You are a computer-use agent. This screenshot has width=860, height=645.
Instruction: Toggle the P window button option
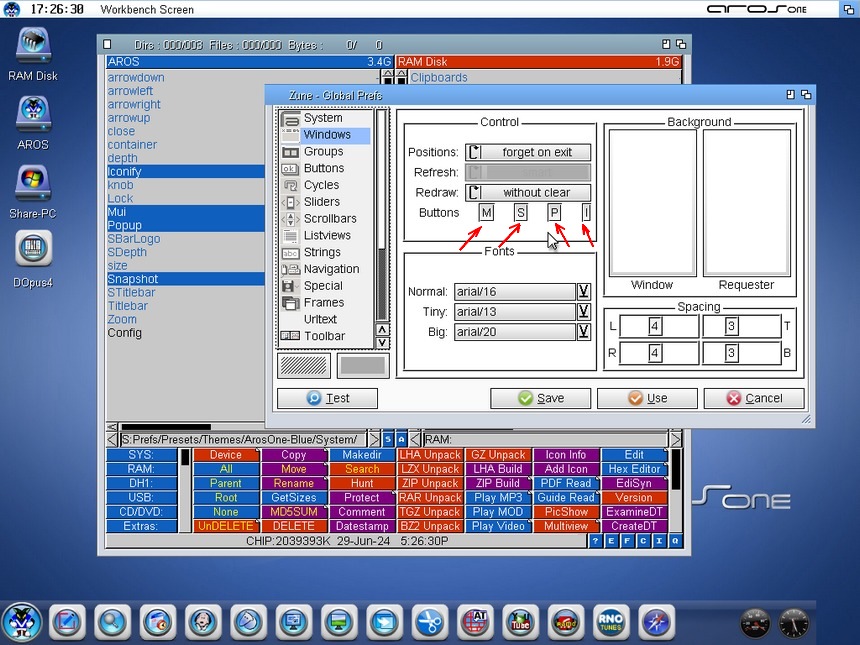click(554, 212)
